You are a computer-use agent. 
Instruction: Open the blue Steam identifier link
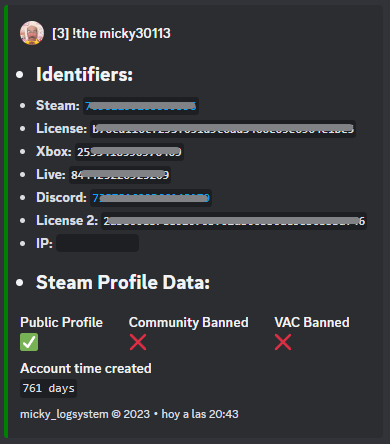tap(141, 106)
